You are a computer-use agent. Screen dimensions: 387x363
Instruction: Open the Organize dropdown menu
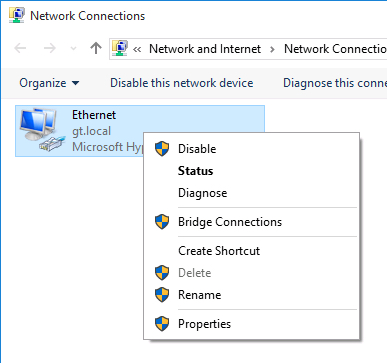pyautogui.click(x=49, y=83)
